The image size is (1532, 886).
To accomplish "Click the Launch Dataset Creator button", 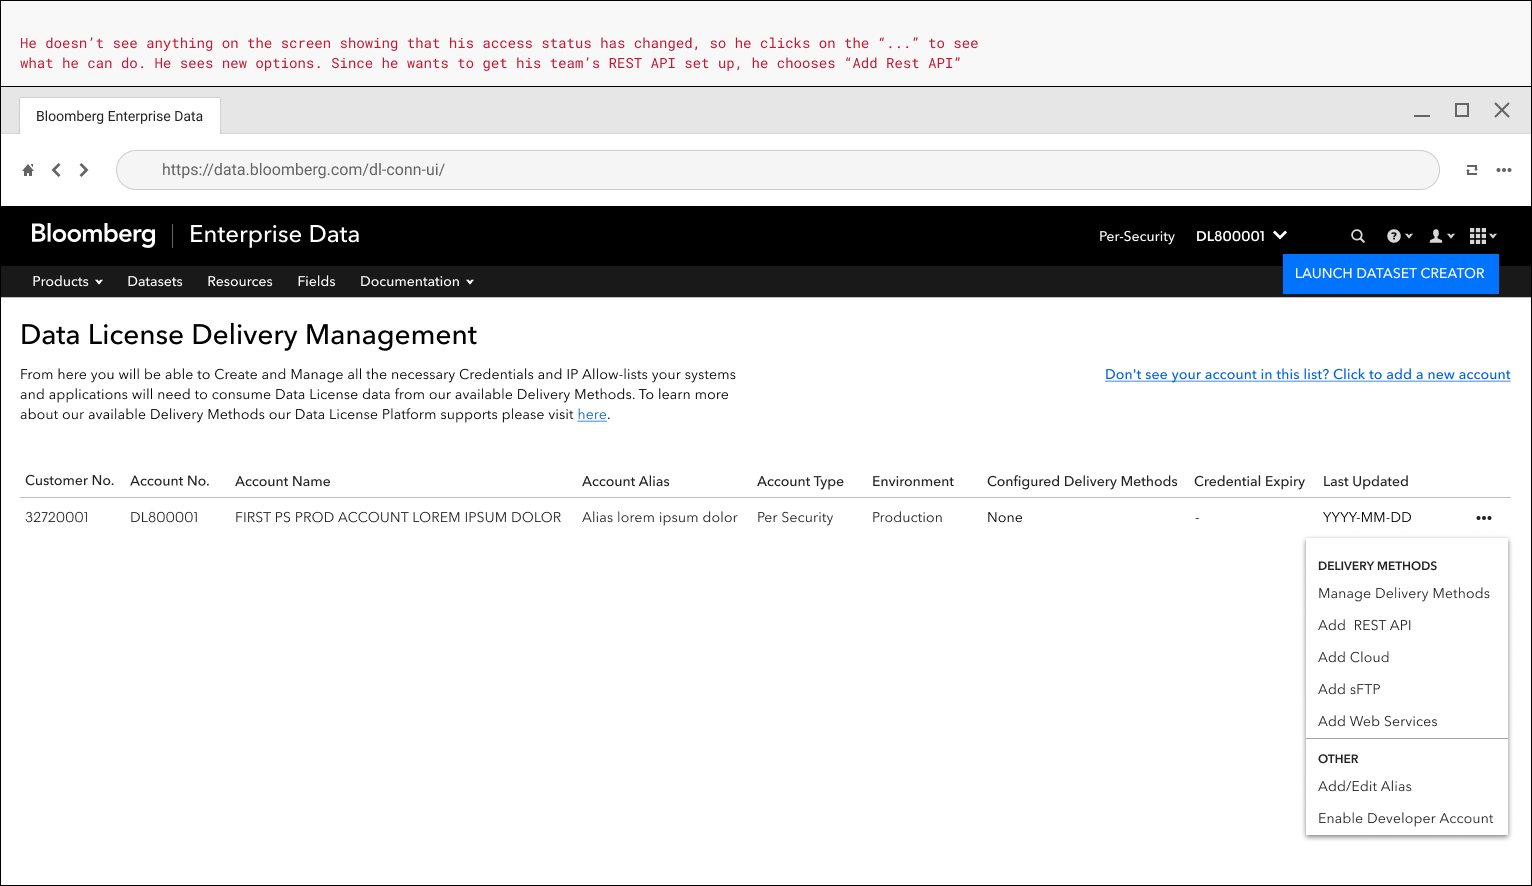I will [1390, 274].
